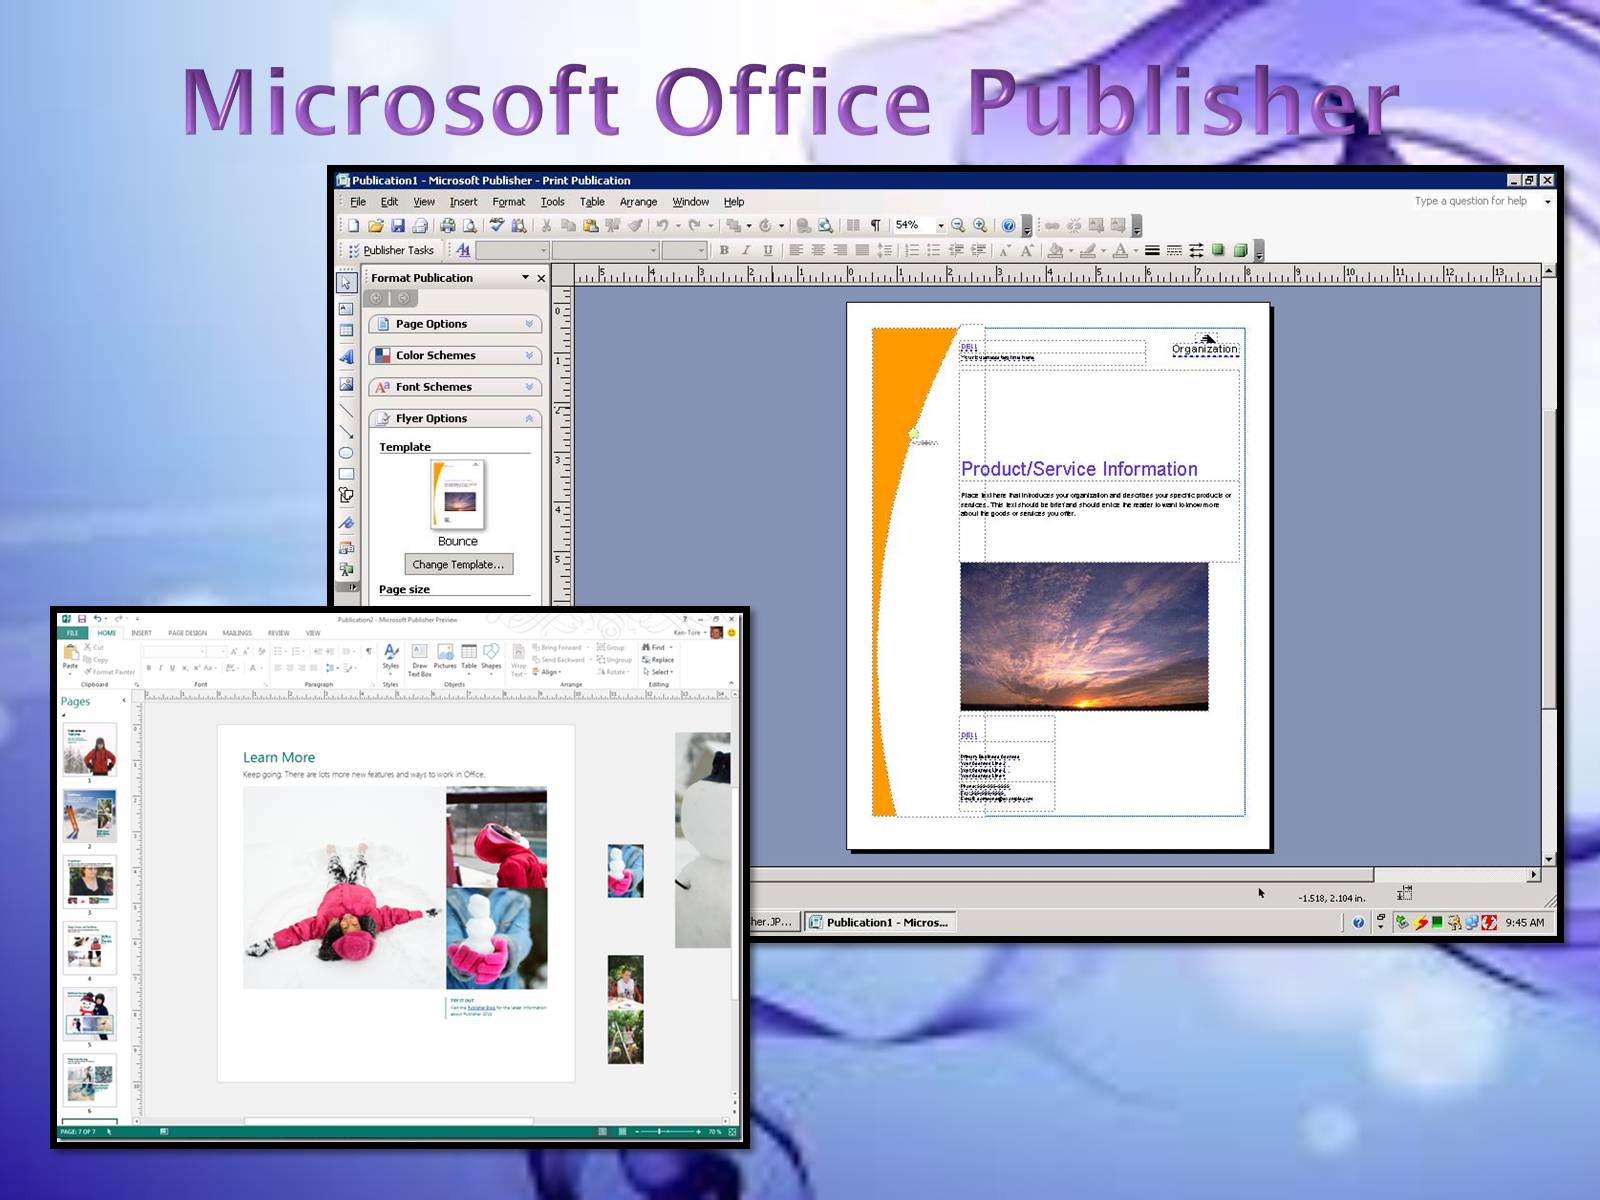This screenshot has width=1600, height=1200.
Task: Expand the Color Schemes section
Action: pos(455,355)
